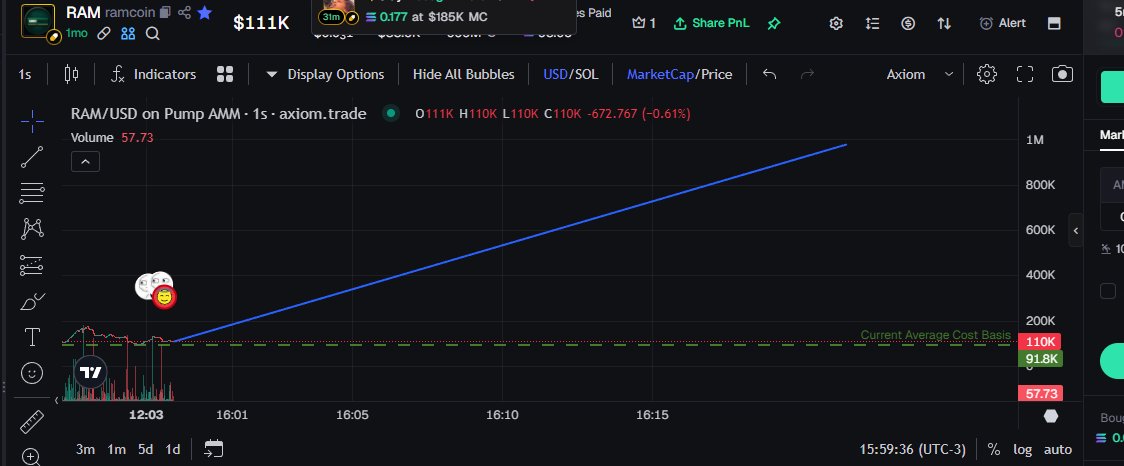Copy the ramcoin contract address
The image size is (1124, 466).
pyautogui.click(x=166, y=12)
